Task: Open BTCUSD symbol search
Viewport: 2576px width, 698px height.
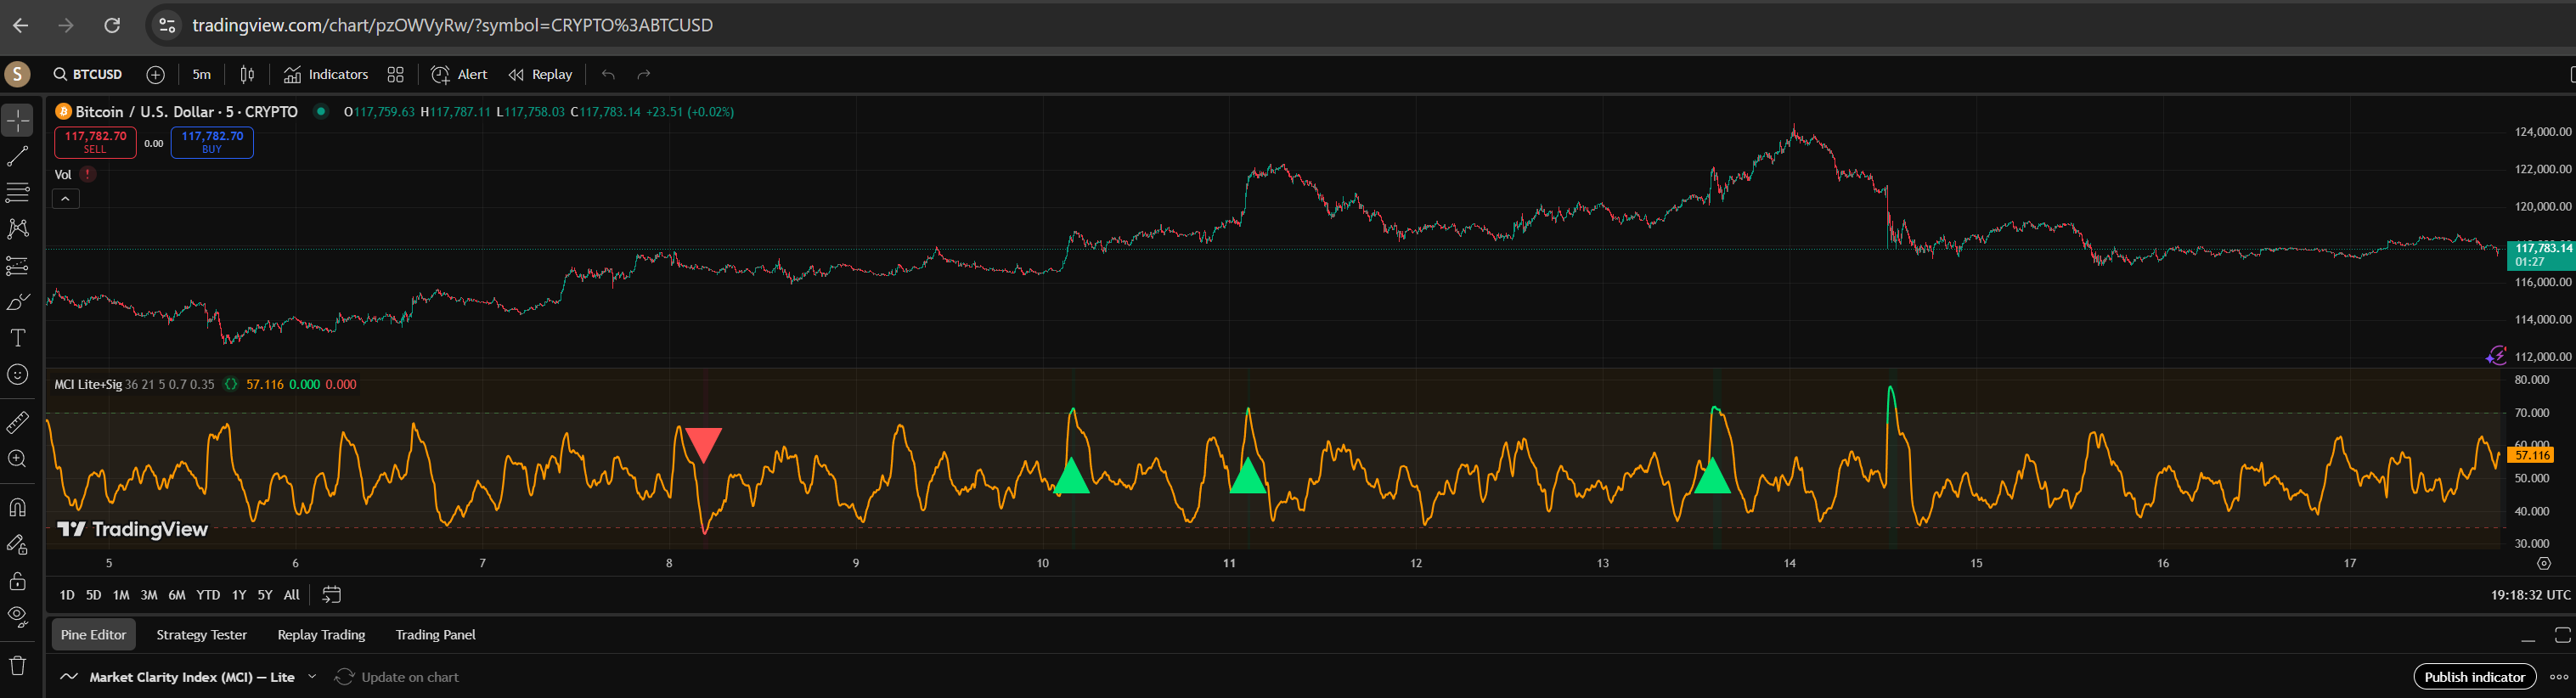Action: click(88, 74)
